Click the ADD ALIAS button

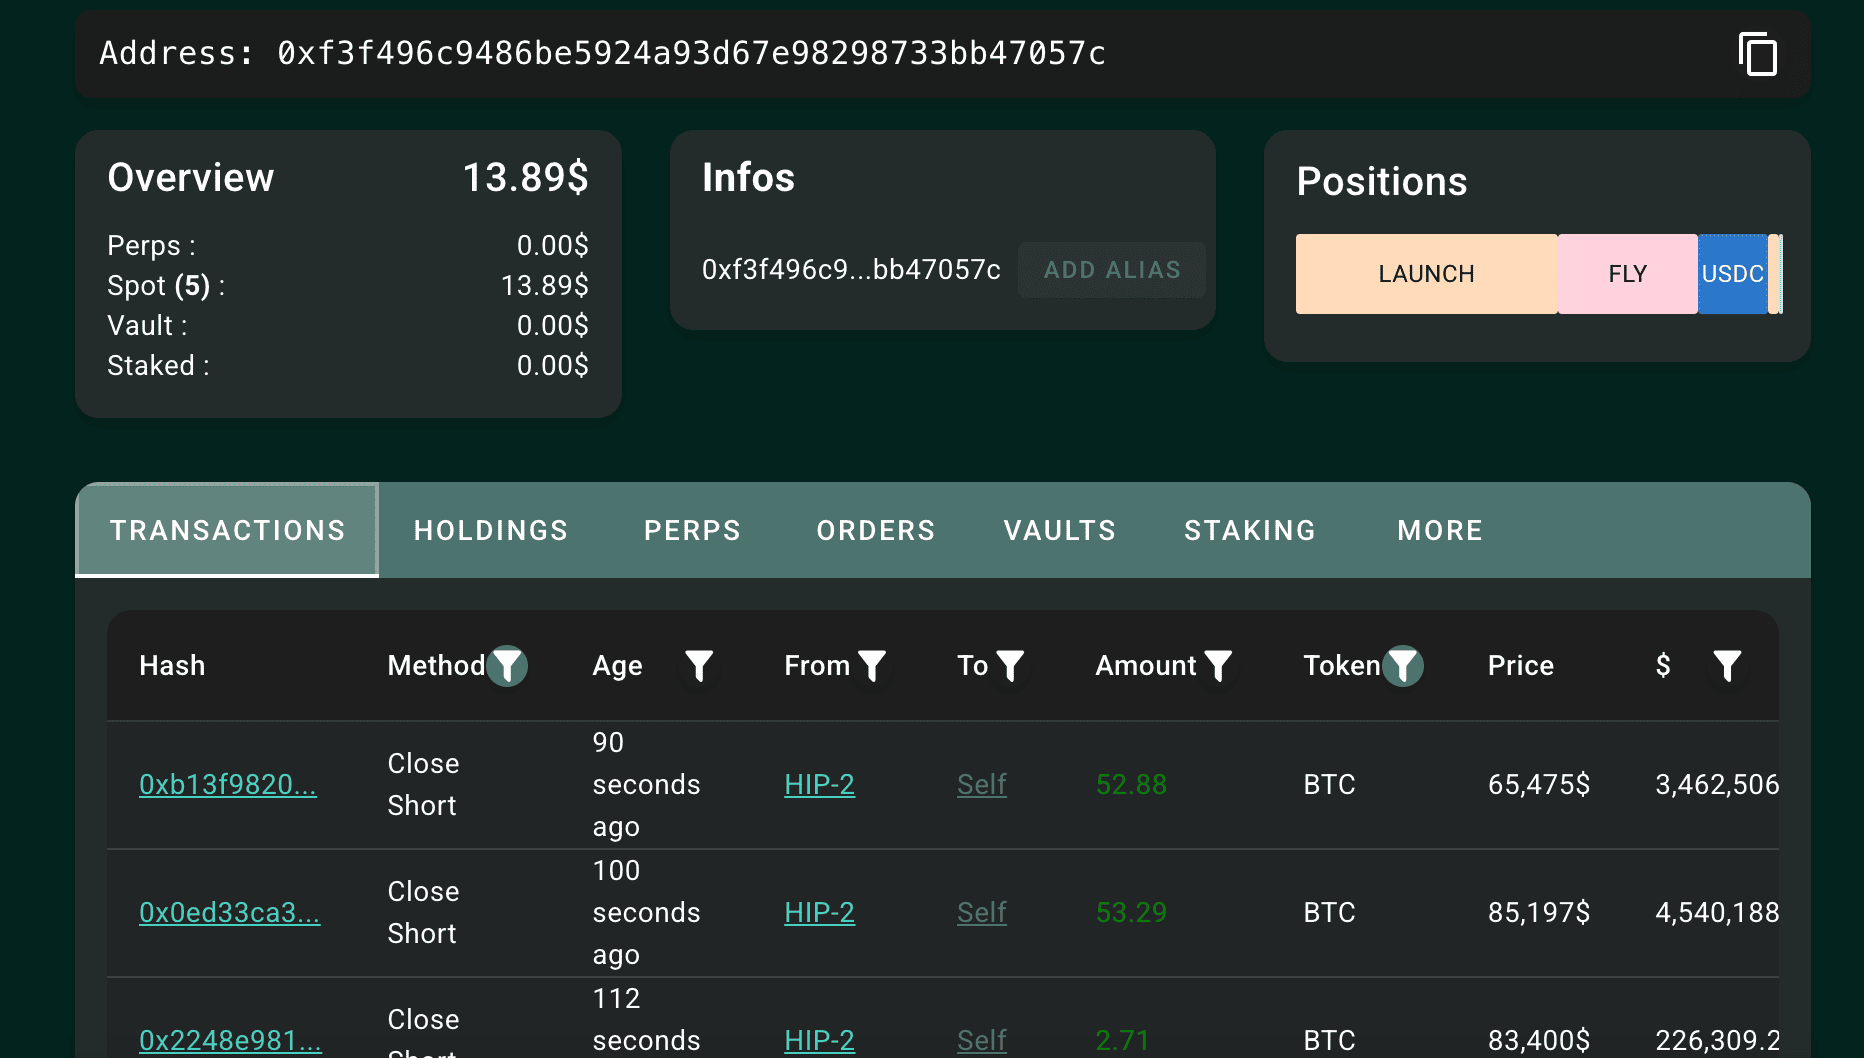click(1111, 269)
